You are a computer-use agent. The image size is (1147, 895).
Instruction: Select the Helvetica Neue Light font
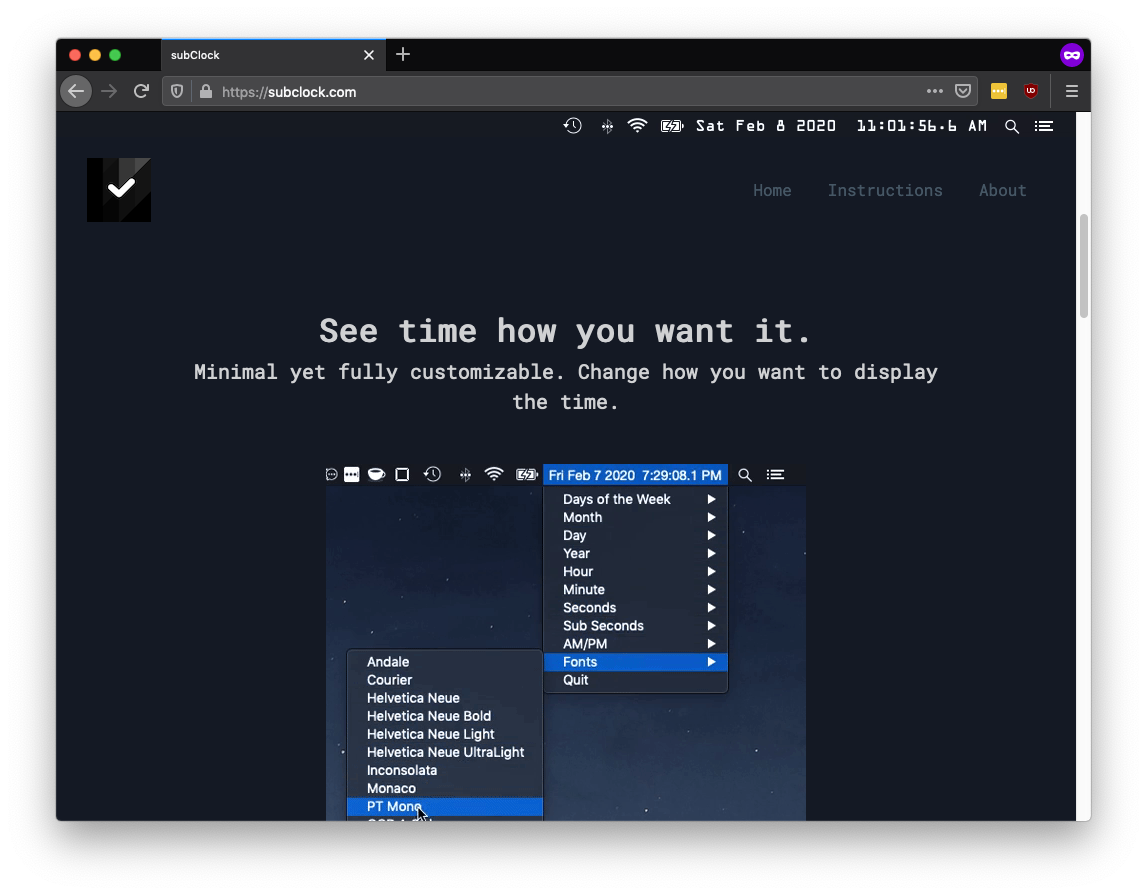445,734
